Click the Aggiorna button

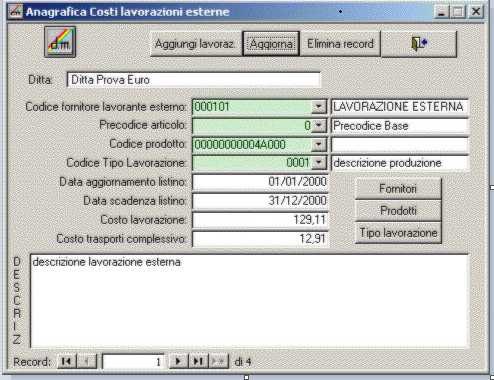coord(271,44)
